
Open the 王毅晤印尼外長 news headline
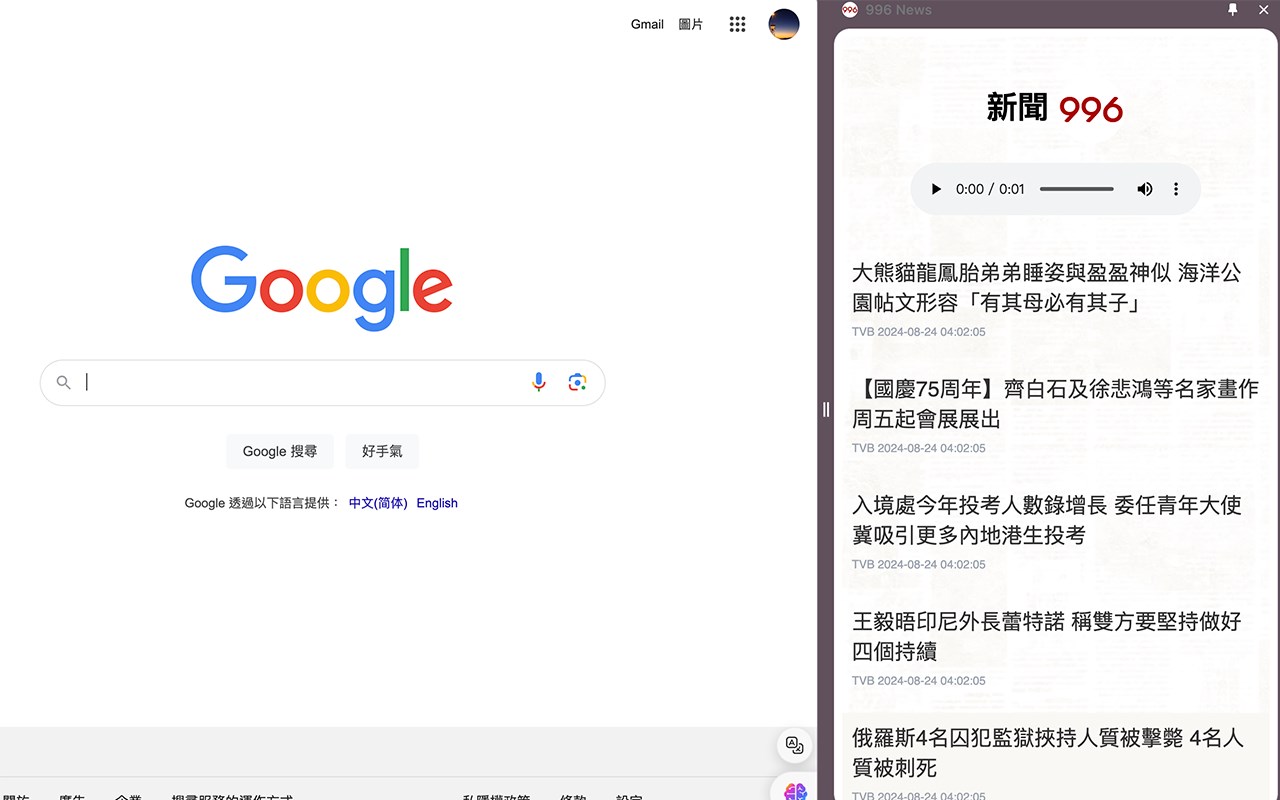1046,636
